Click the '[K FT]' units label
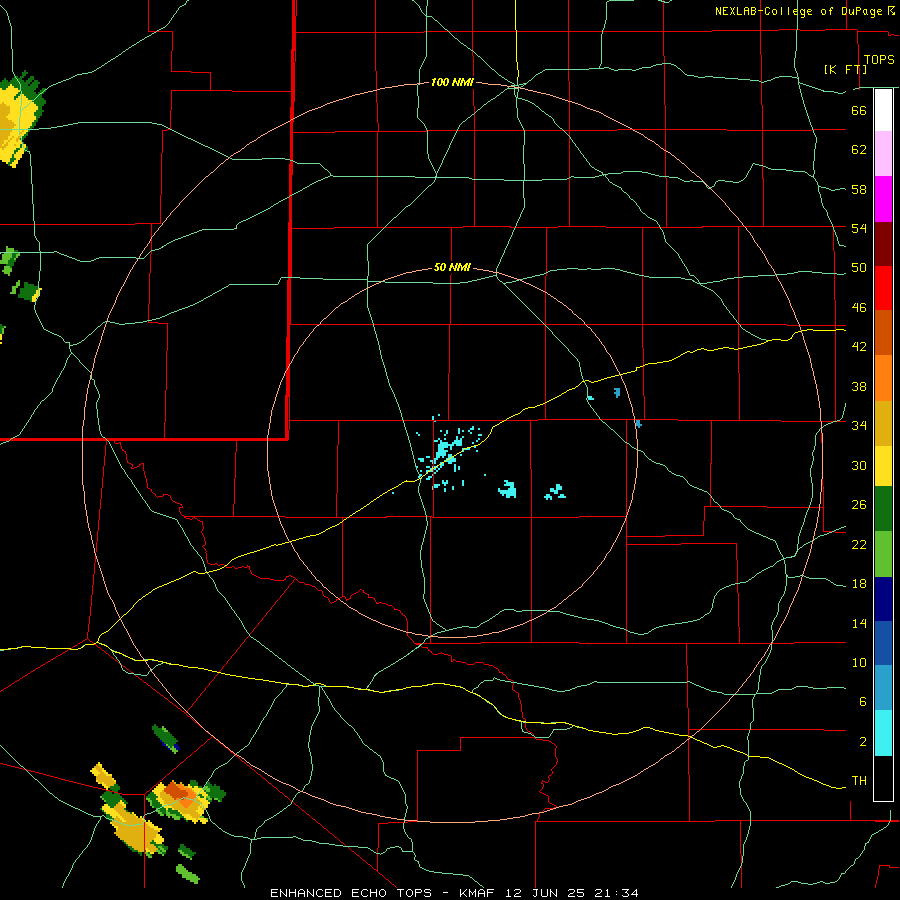 [845, 69]
